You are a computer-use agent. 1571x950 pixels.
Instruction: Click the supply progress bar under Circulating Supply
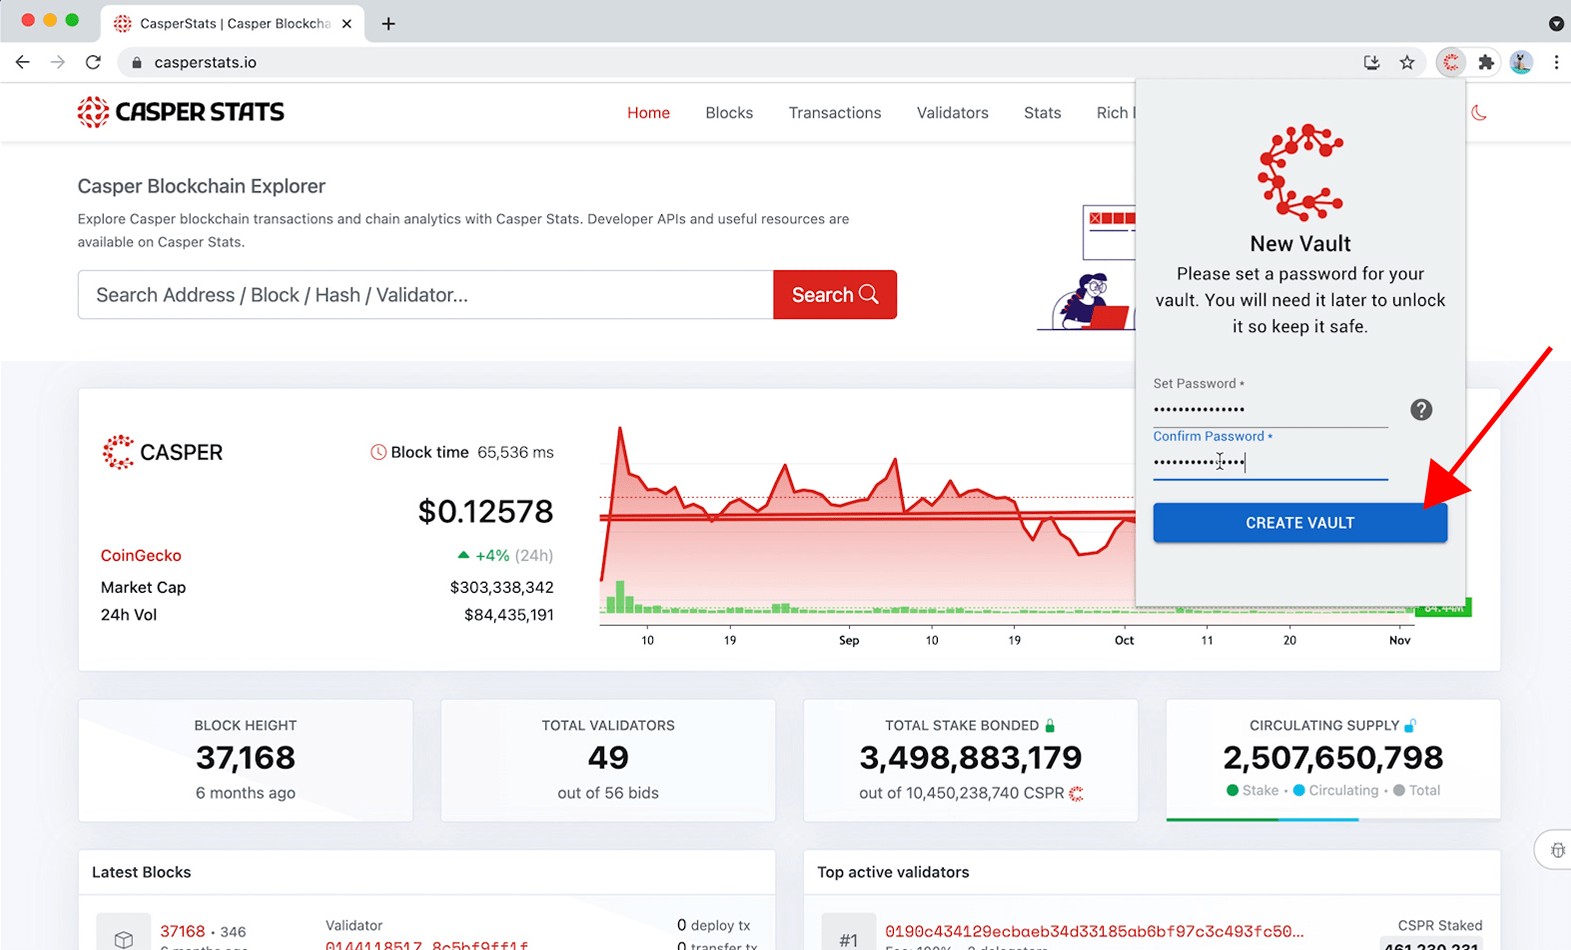point(1332,820)
